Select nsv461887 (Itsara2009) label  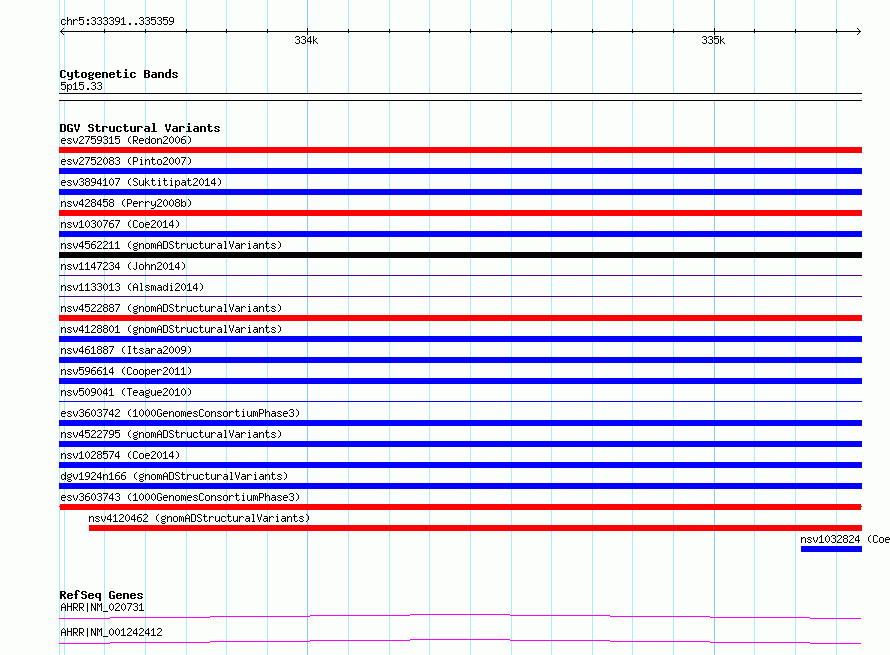coord(126,350)
